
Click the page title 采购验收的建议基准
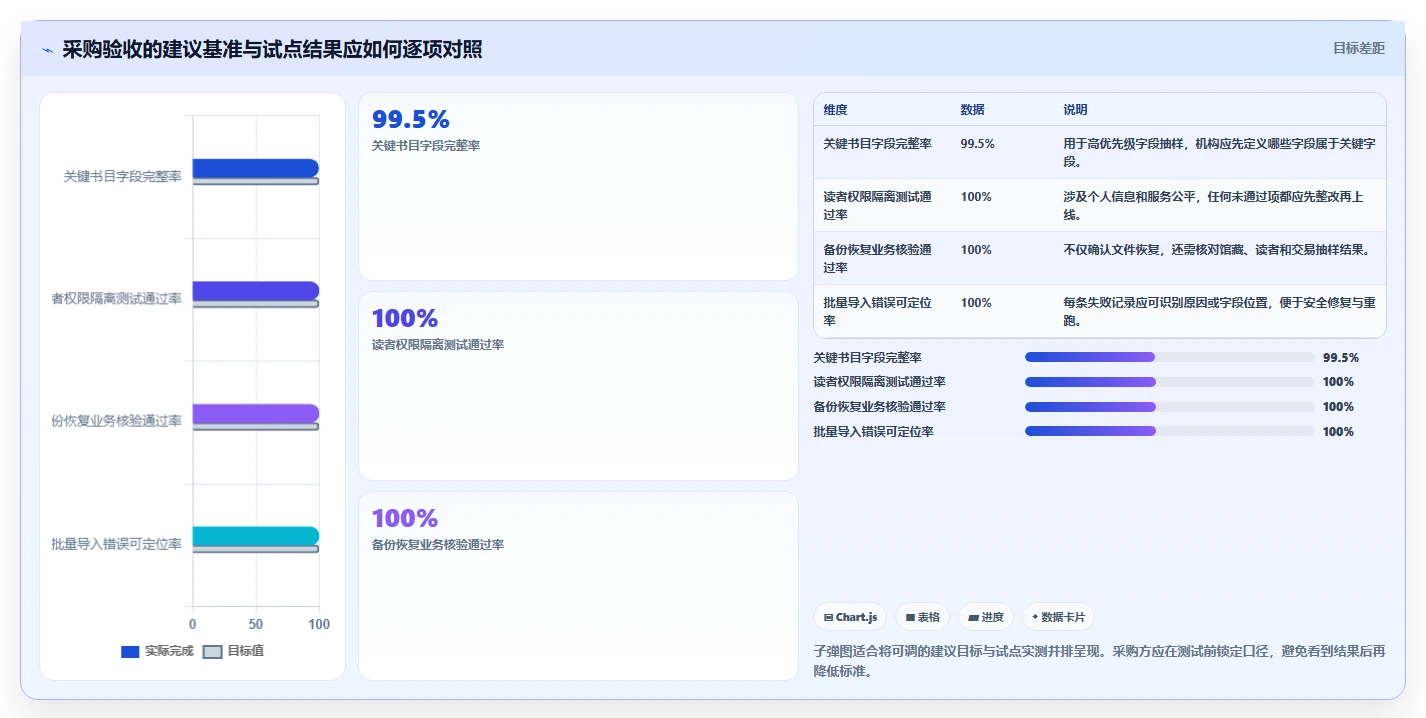tap(272, 49)
